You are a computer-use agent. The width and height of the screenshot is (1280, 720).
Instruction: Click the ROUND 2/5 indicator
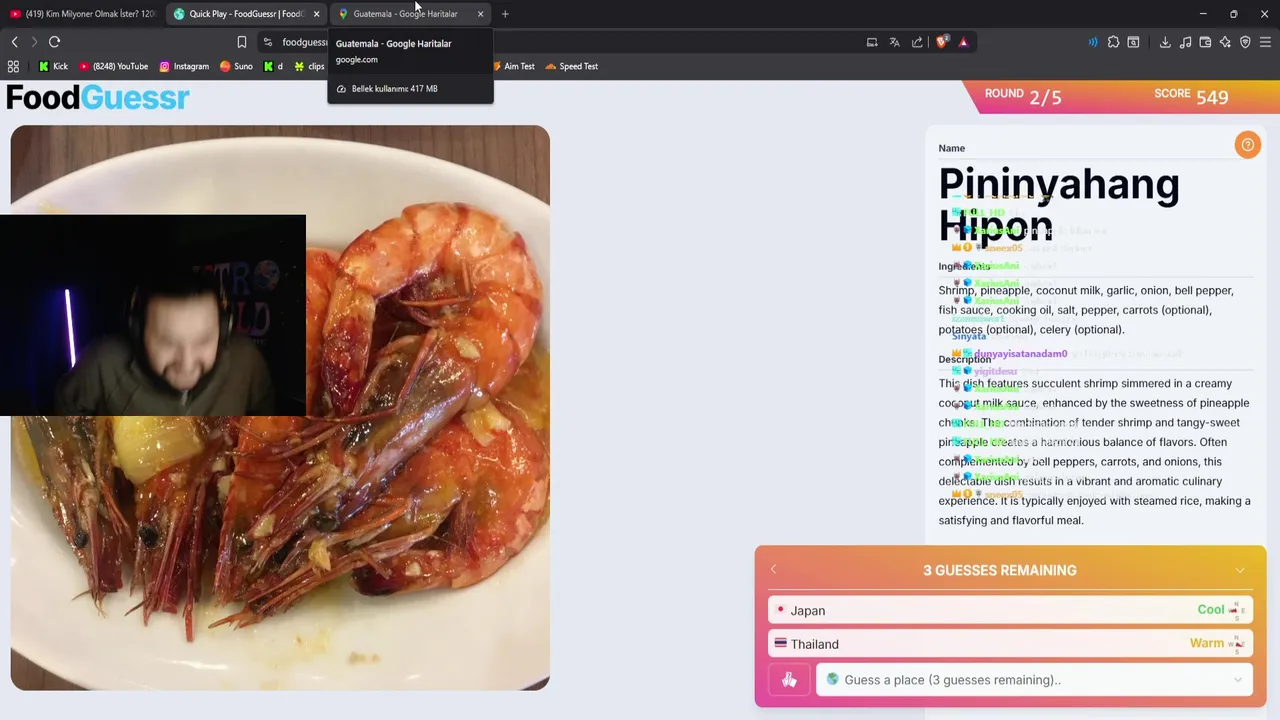click(x=1023, y=96)
